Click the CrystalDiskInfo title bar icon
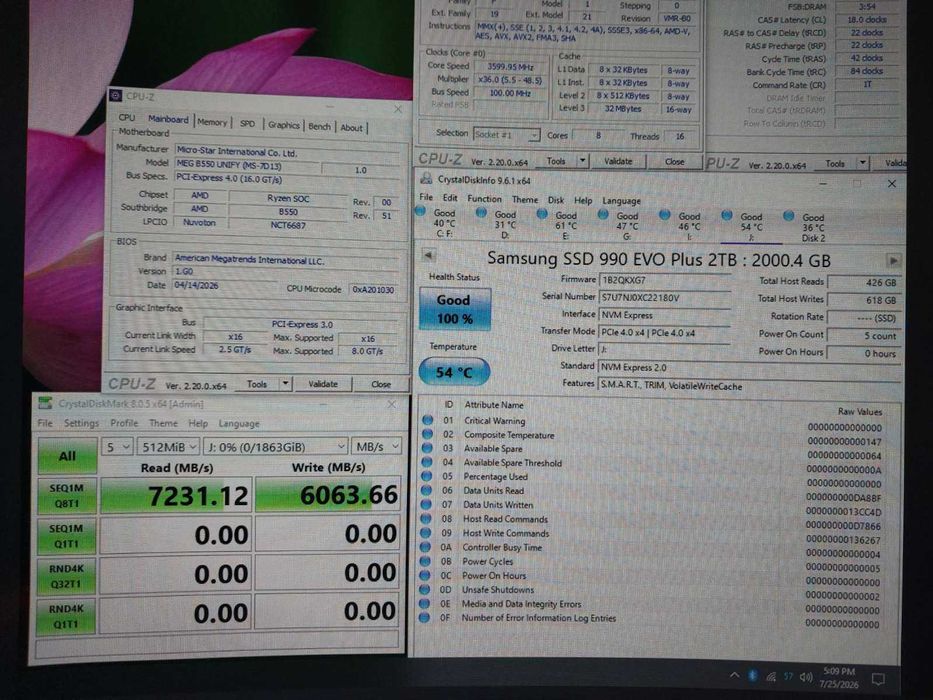The height and width of the screenshot is (700, 933). click(x=425, y=179)
